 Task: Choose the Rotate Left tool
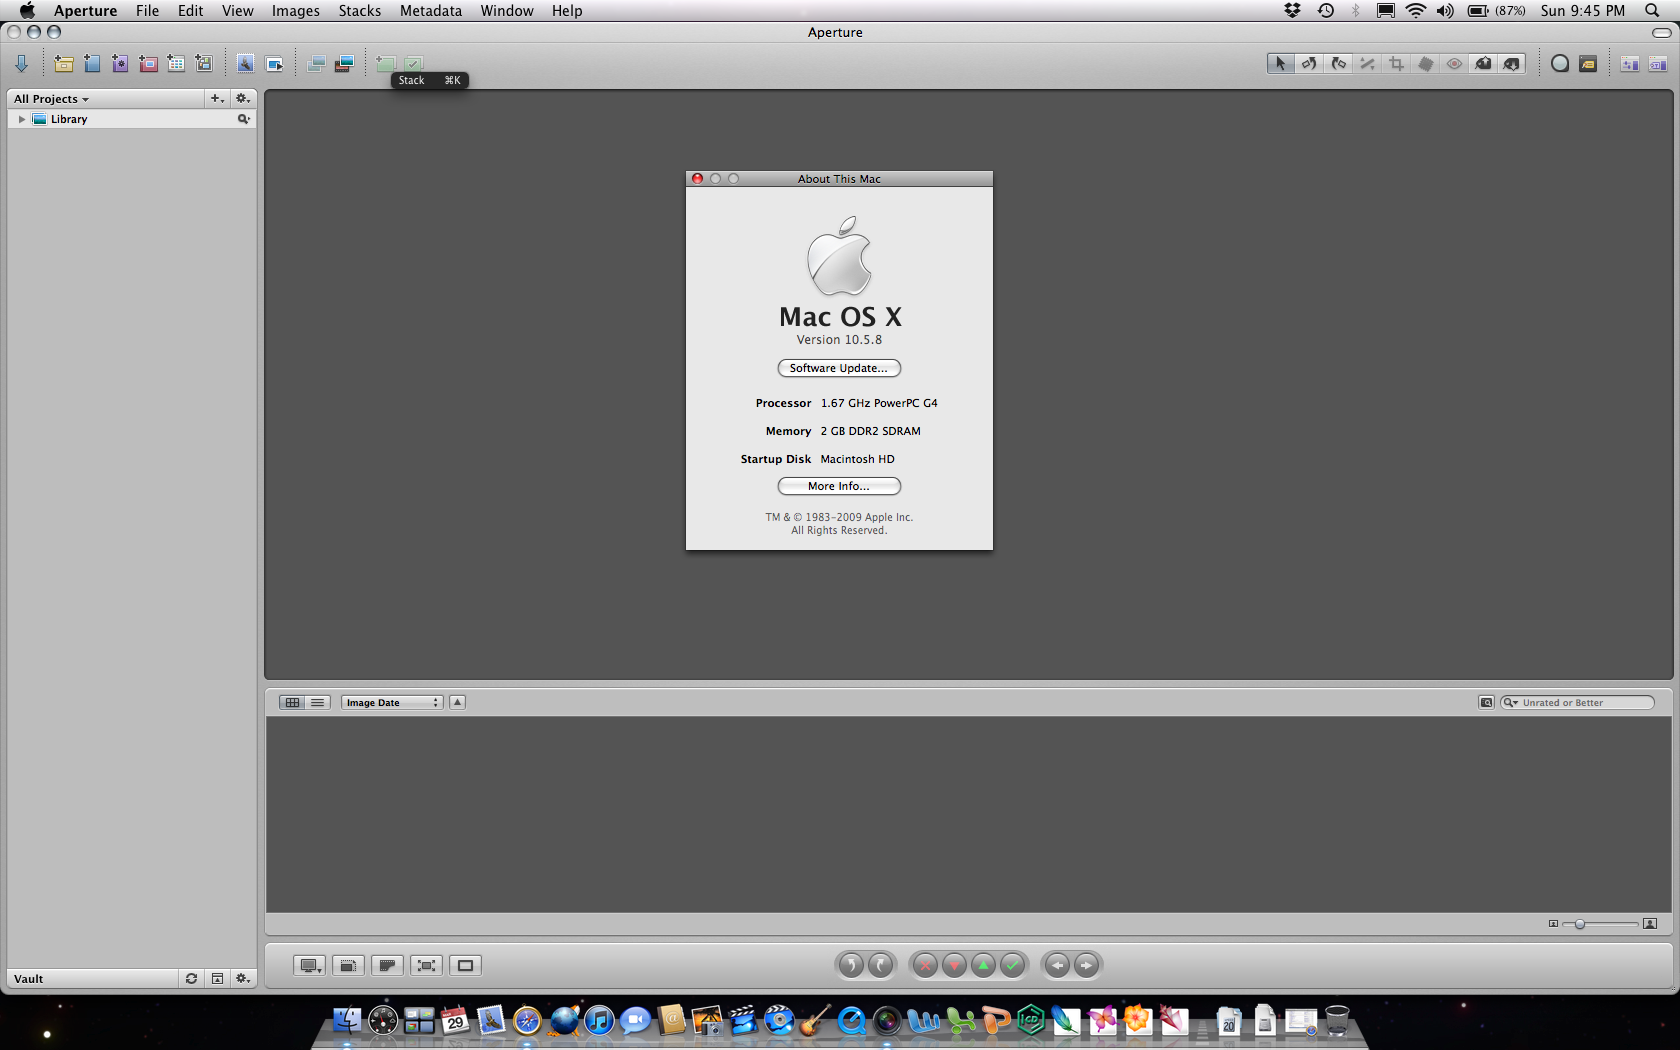click(x=1309, y=64)
